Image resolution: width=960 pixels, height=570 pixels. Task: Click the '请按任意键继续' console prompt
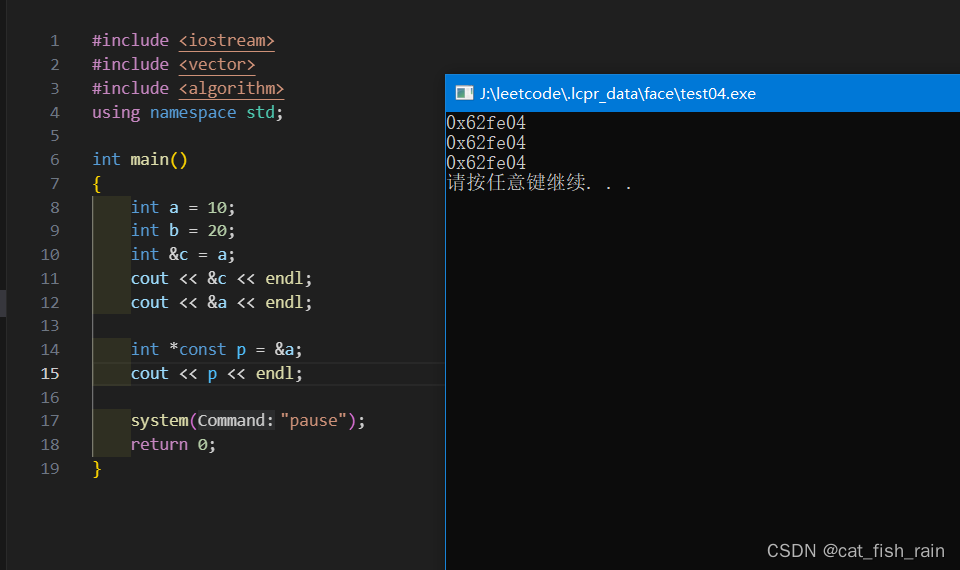click(x=517, y=182)
